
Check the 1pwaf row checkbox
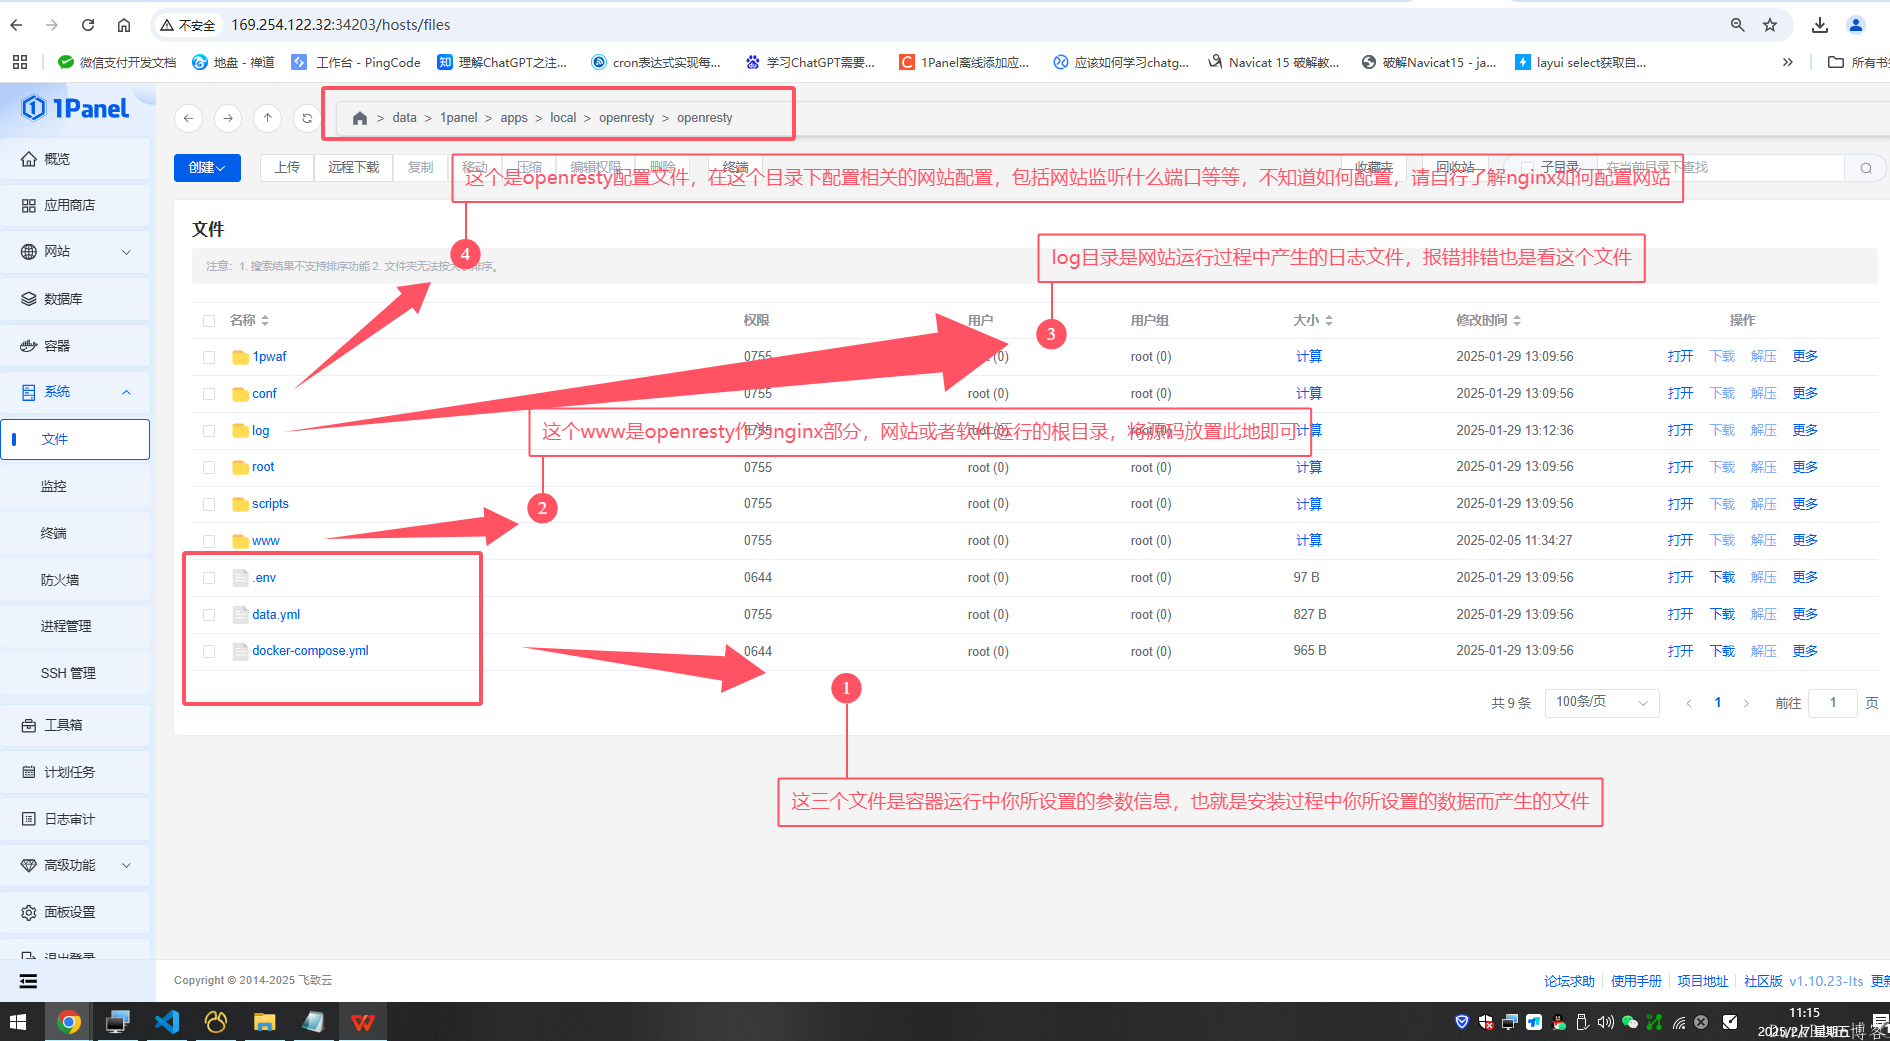click(x=209, y=357)
